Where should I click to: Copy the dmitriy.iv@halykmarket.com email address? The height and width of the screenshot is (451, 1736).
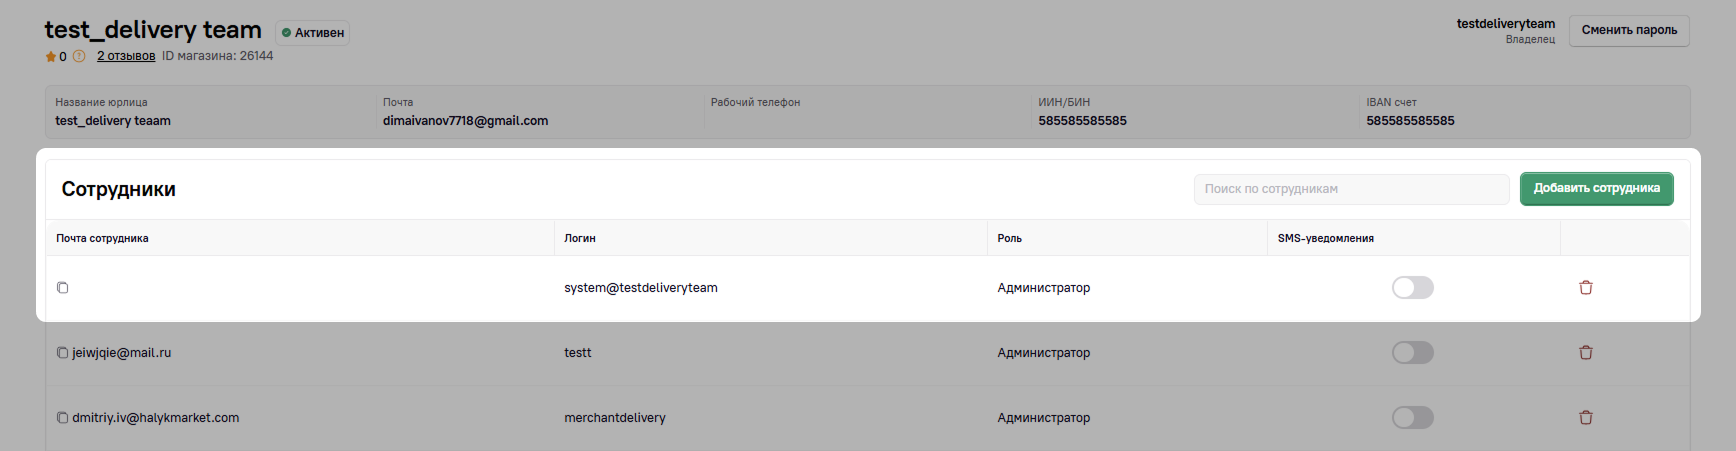point(62,418)
